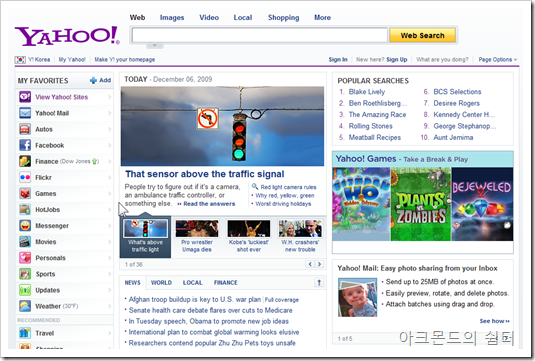Screen dimensions: 535x361
Task: Switch to the NEWS tab
Action: click(x=132, y=283)
